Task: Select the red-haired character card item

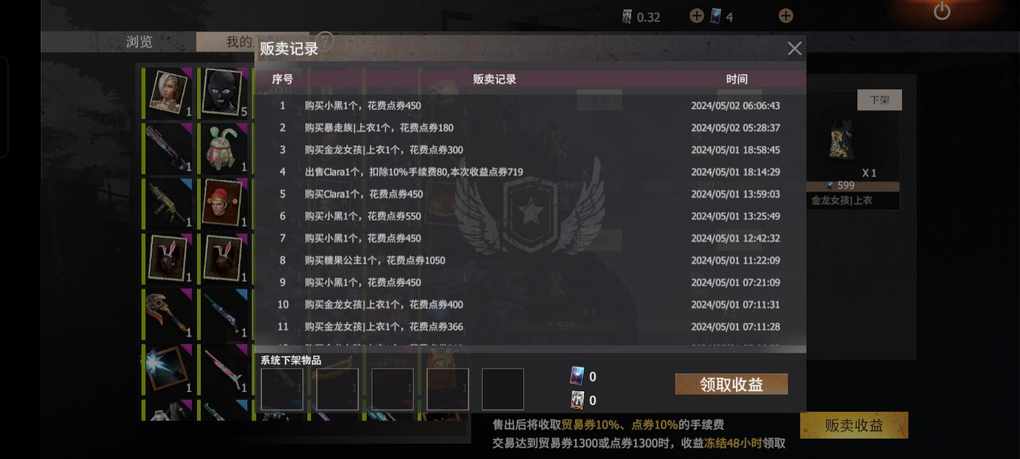Action: (225, 203)
